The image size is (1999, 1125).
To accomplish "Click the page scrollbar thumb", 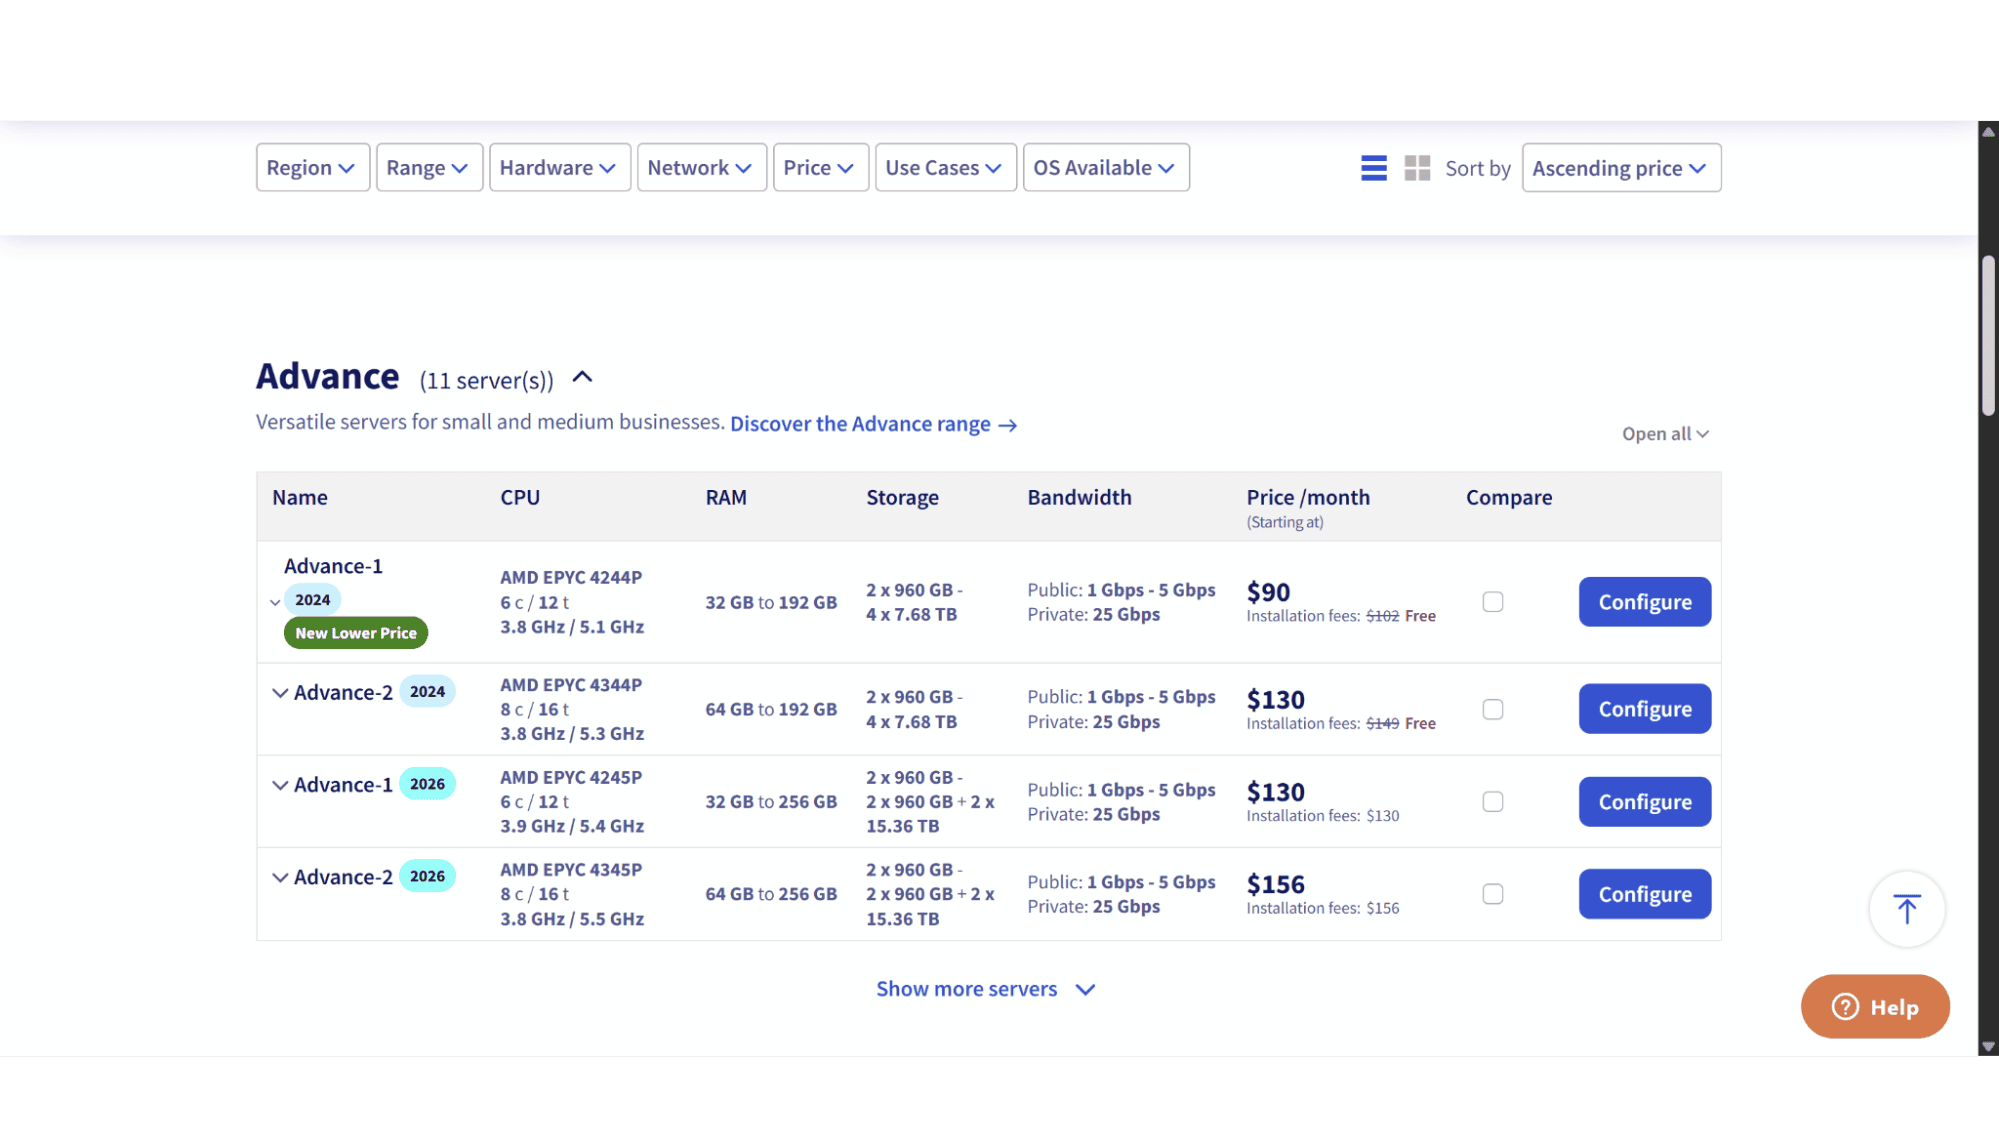I will coord(1988,335).
